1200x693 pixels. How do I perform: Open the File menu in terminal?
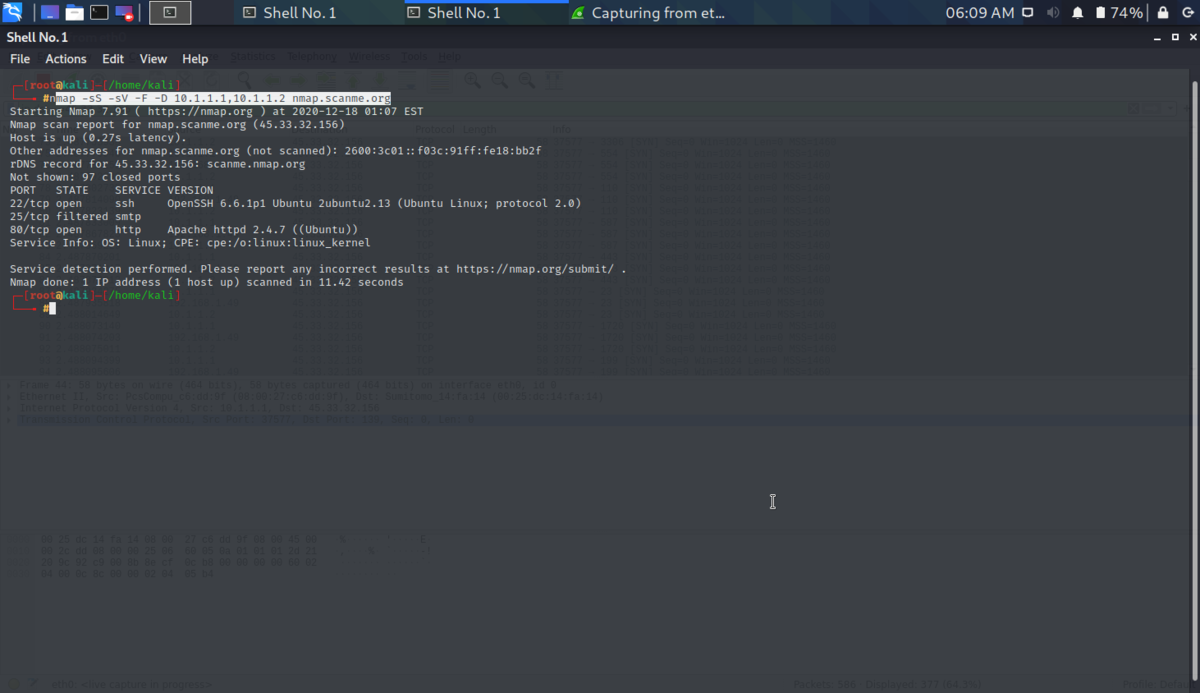pyautogui.click(x=20, y=59)
